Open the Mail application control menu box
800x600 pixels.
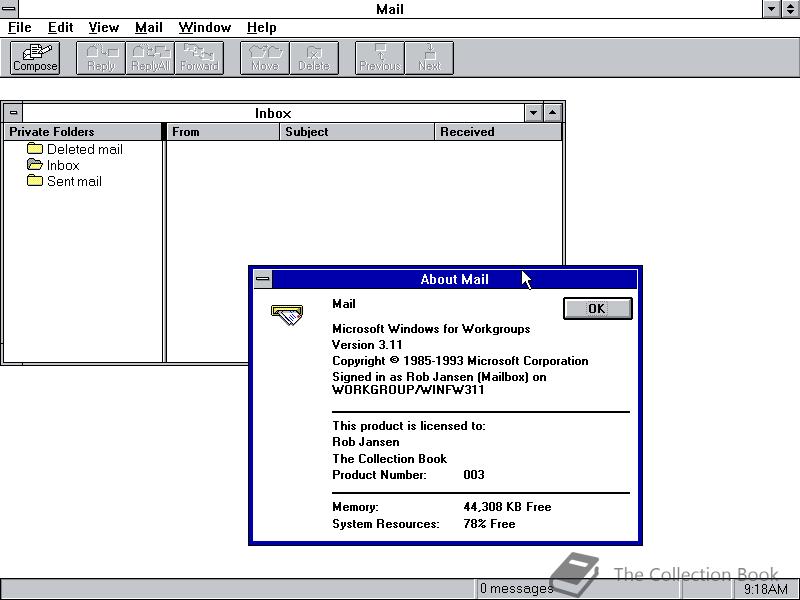pyautogui.click(x=9, y=9)
